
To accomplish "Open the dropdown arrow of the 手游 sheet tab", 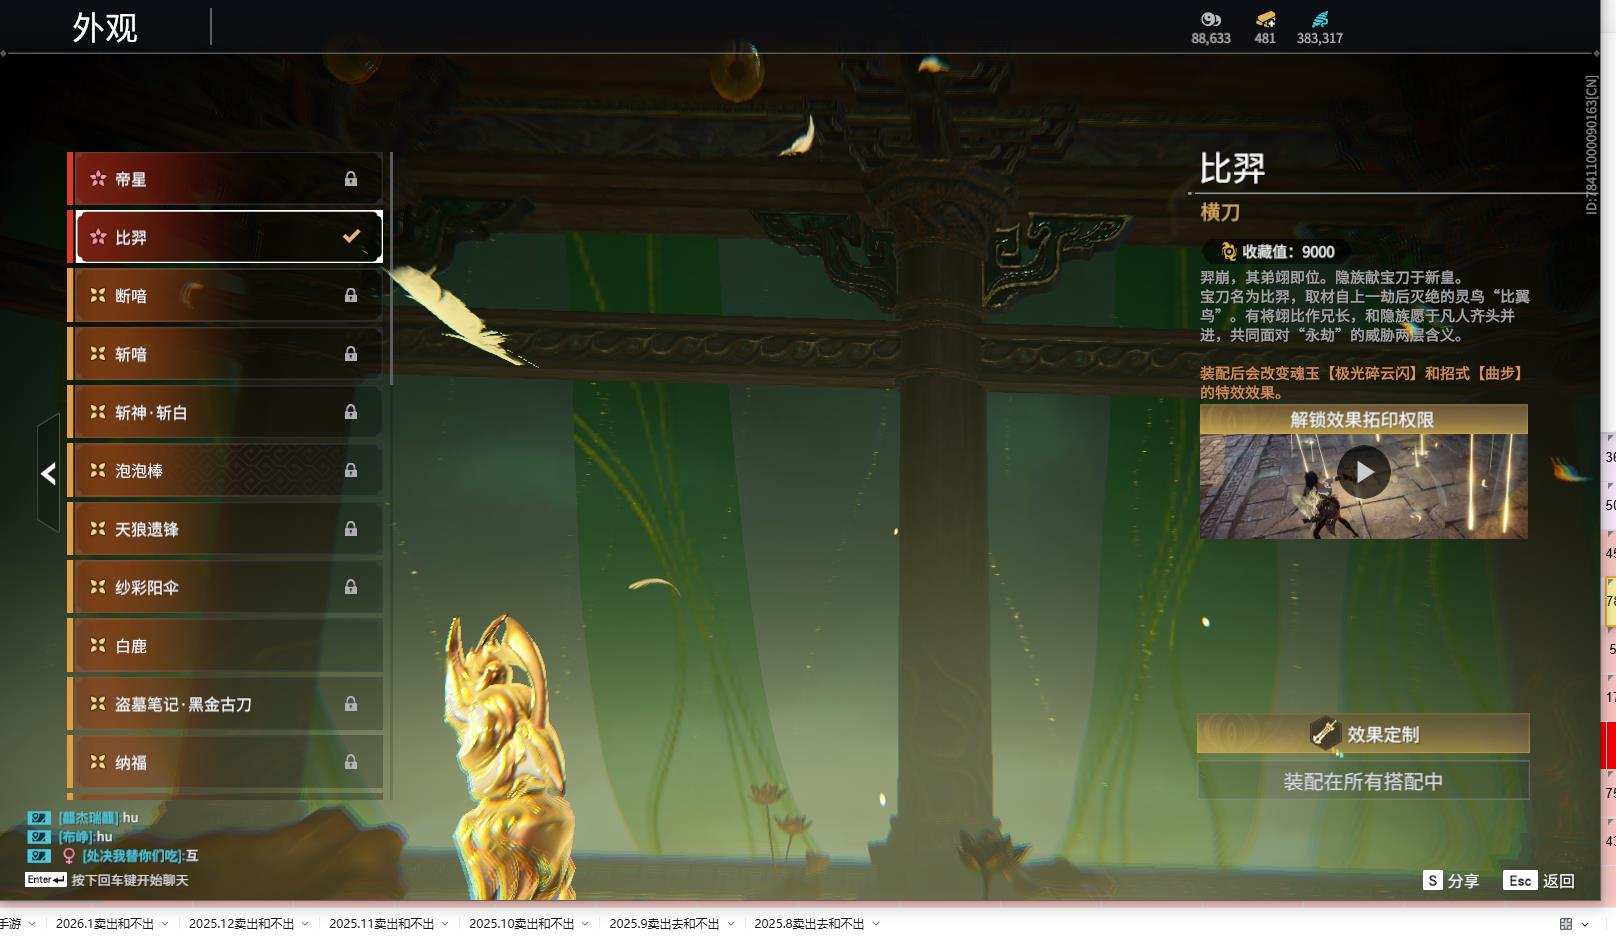I will coord(32,924).
